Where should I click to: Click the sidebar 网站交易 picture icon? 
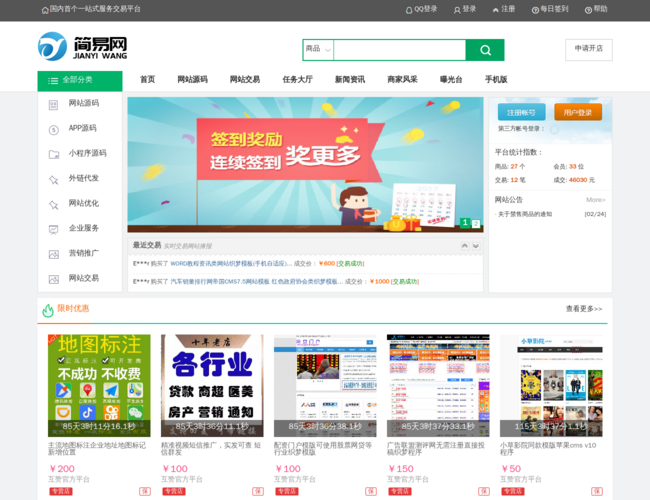tap(53, 279)
